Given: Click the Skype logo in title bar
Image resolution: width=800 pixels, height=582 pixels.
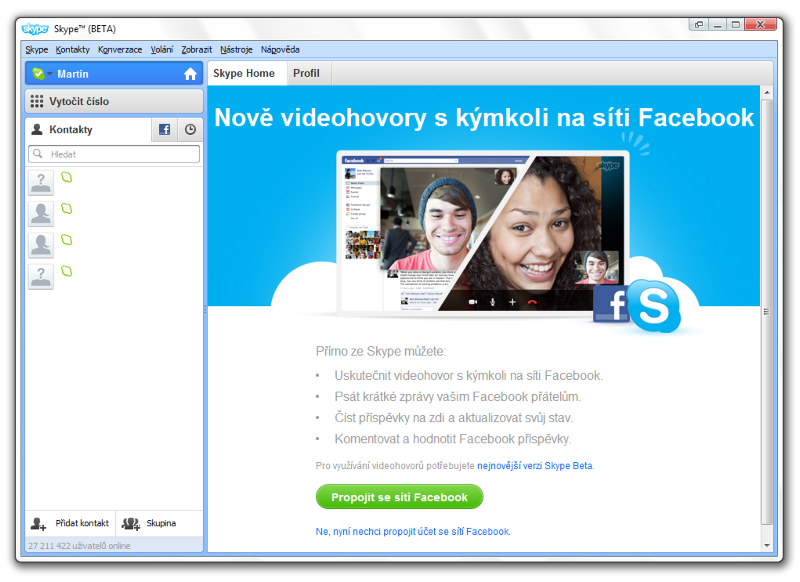Looking at the screenshot, I should (x=35, y=29).
